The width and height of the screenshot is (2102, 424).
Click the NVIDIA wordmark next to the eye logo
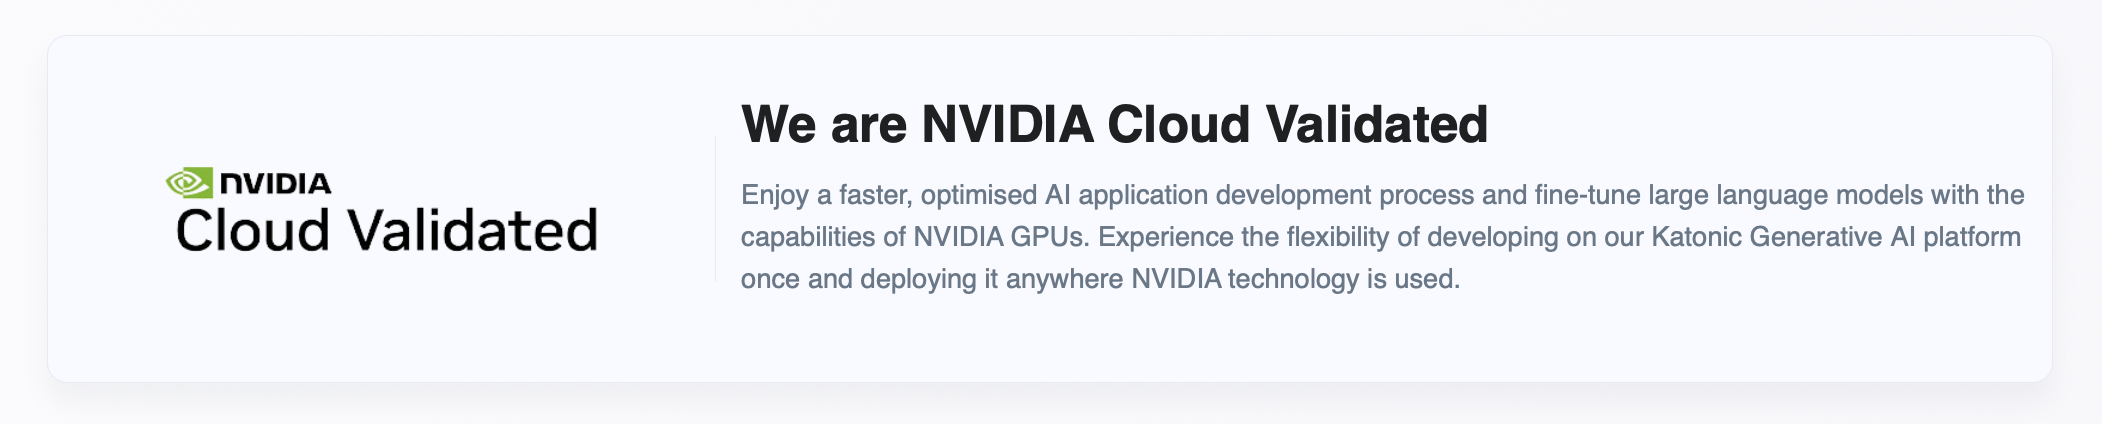click(x=275, y=184)
